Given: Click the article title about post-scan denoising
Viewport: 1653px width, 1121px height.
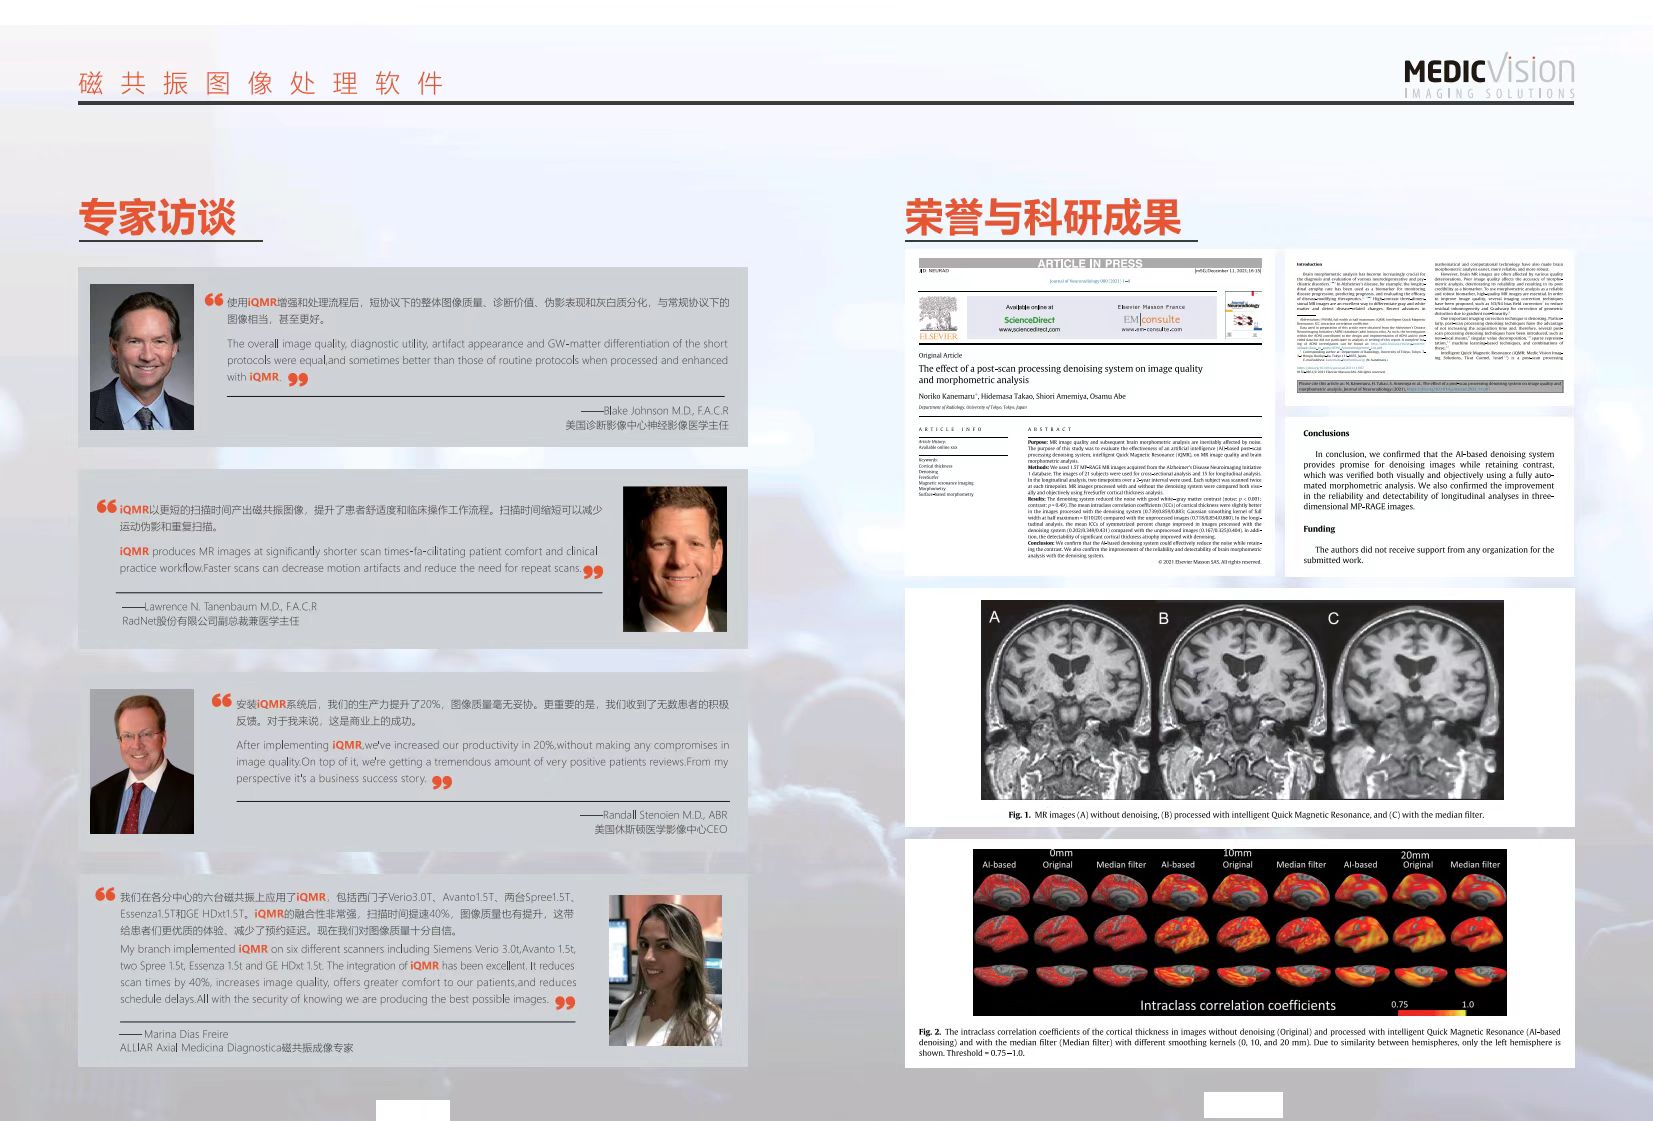Looking at the screenshot, I should point(1061,374).
